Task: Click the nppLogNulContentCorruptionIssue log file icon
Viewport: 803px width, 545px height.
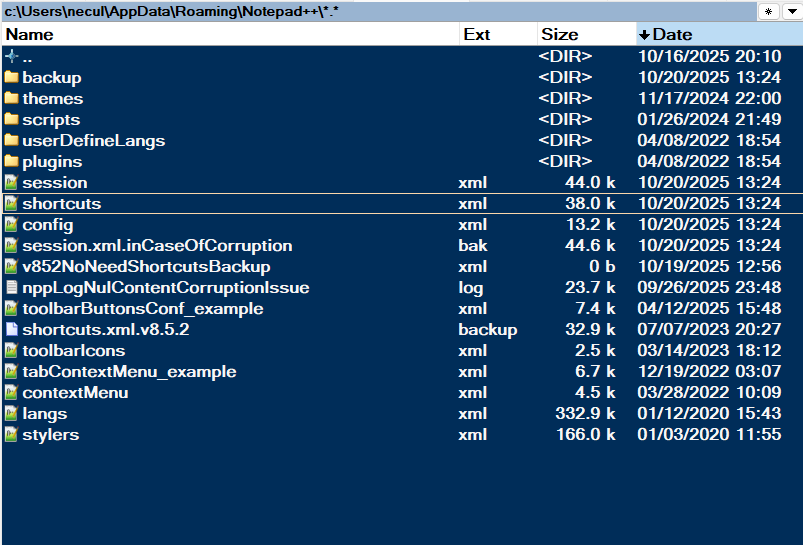Action: click(11, 287)
